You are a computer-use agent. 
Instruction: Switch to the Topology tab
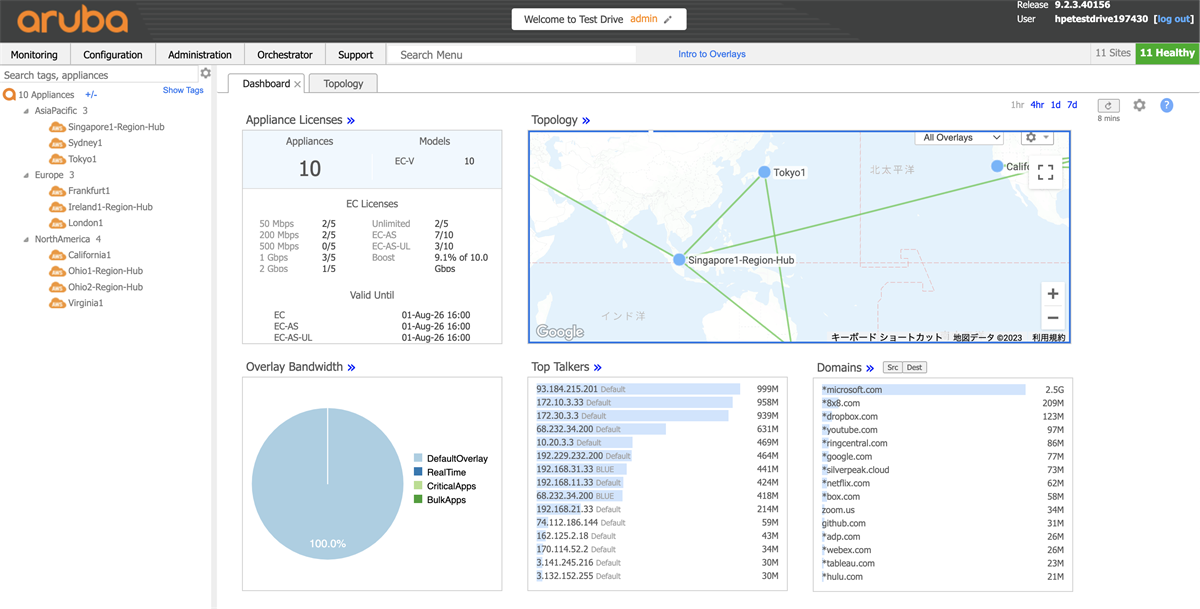click(343, 83)
